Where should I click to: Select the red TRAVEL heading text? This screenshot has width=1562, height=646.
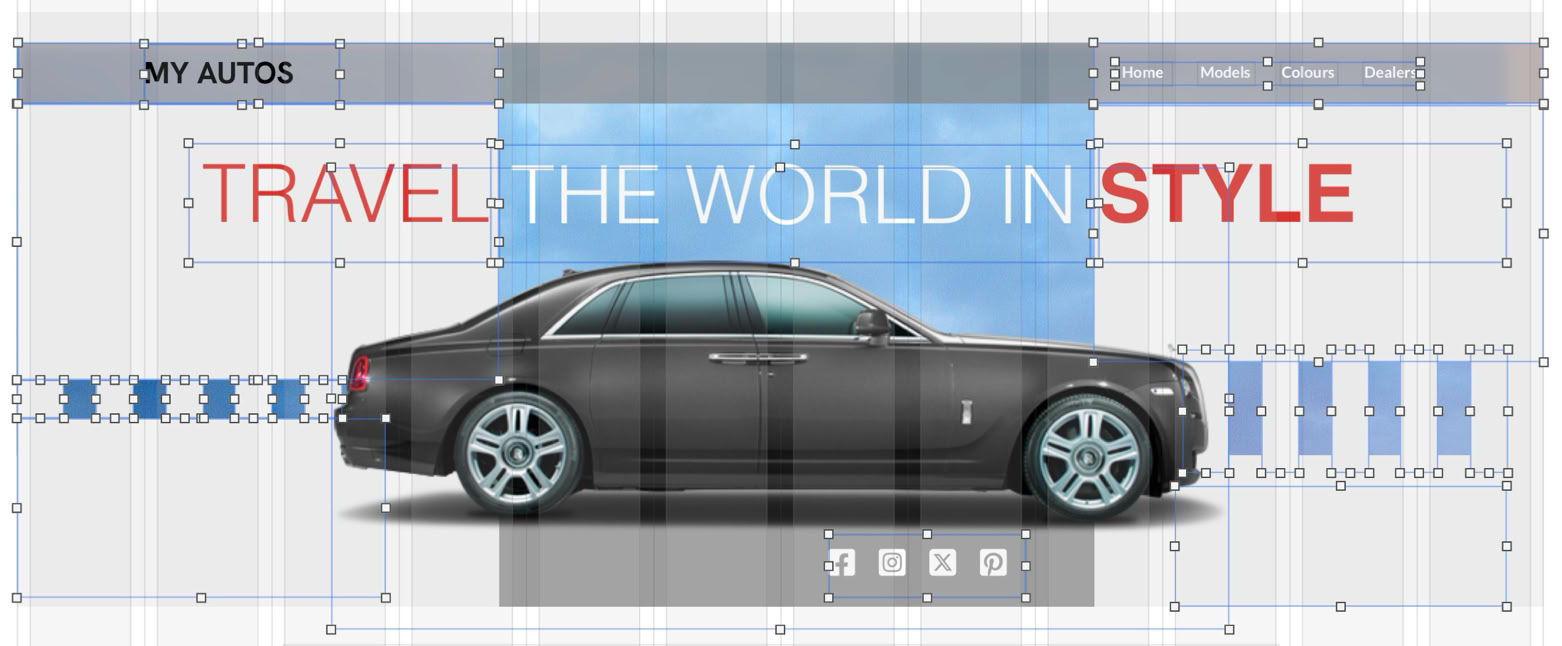click(x=345, y=194)
